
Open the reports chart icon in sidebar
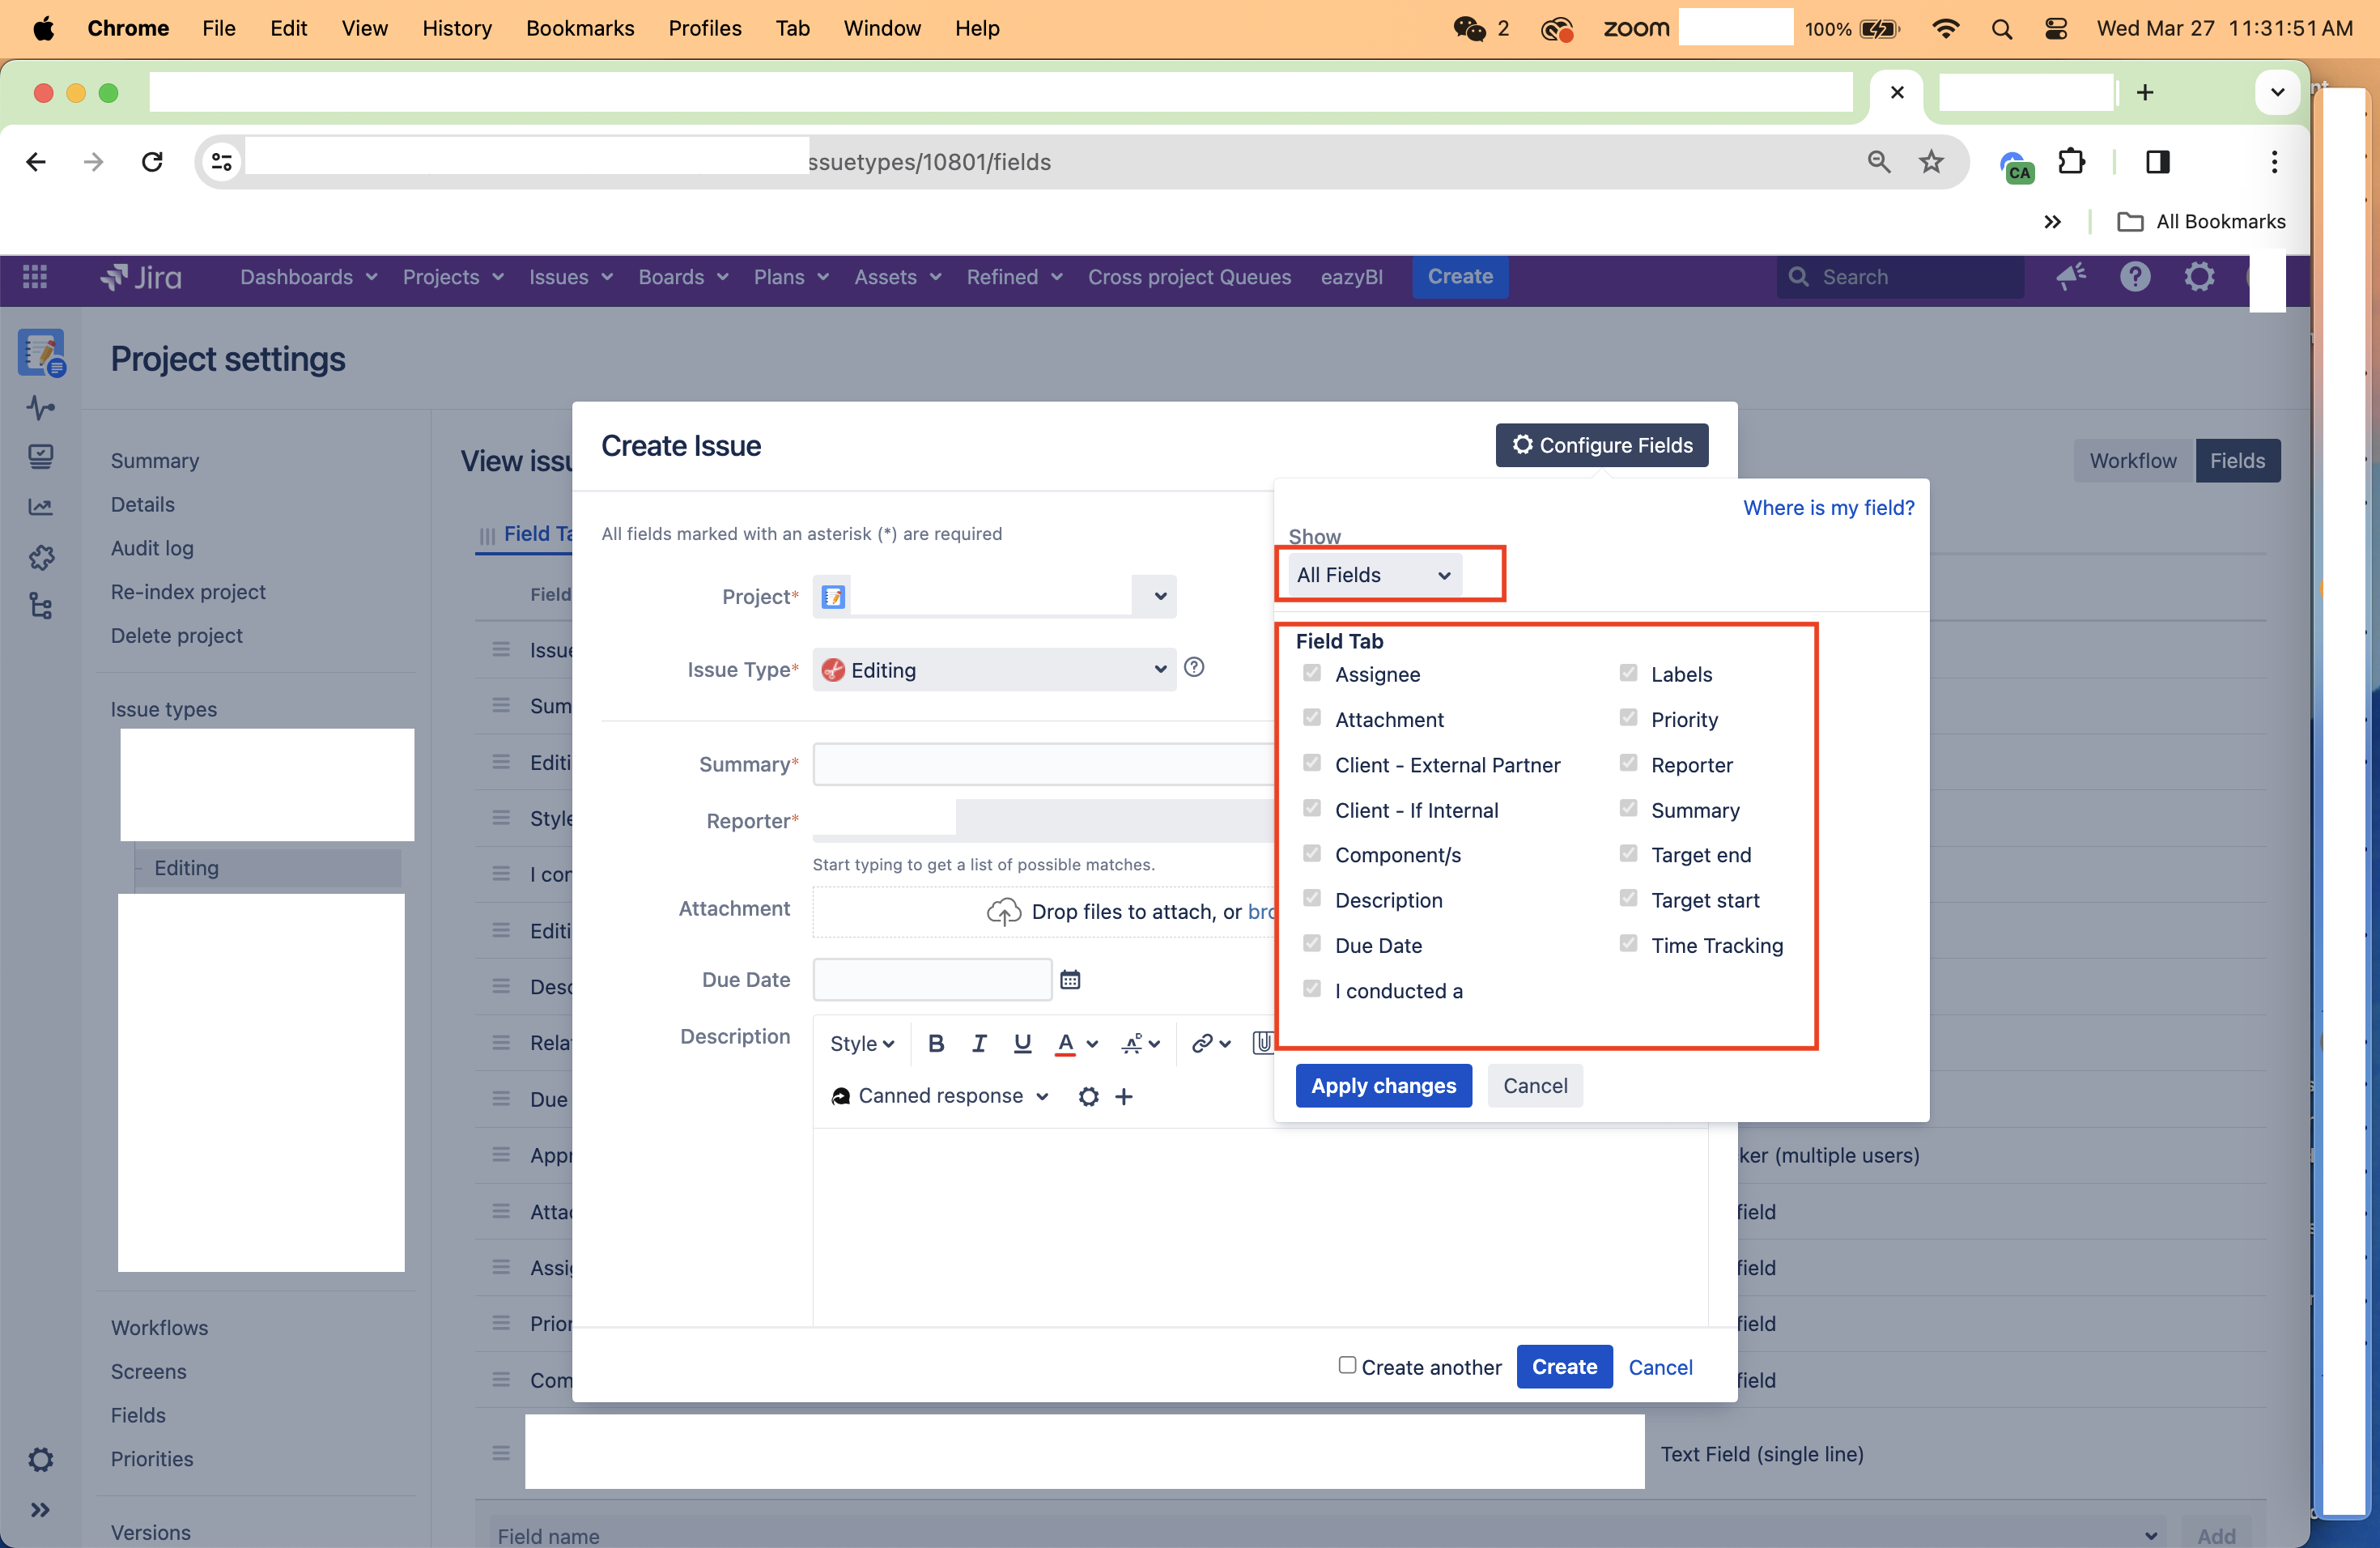(x=40, y=507)
